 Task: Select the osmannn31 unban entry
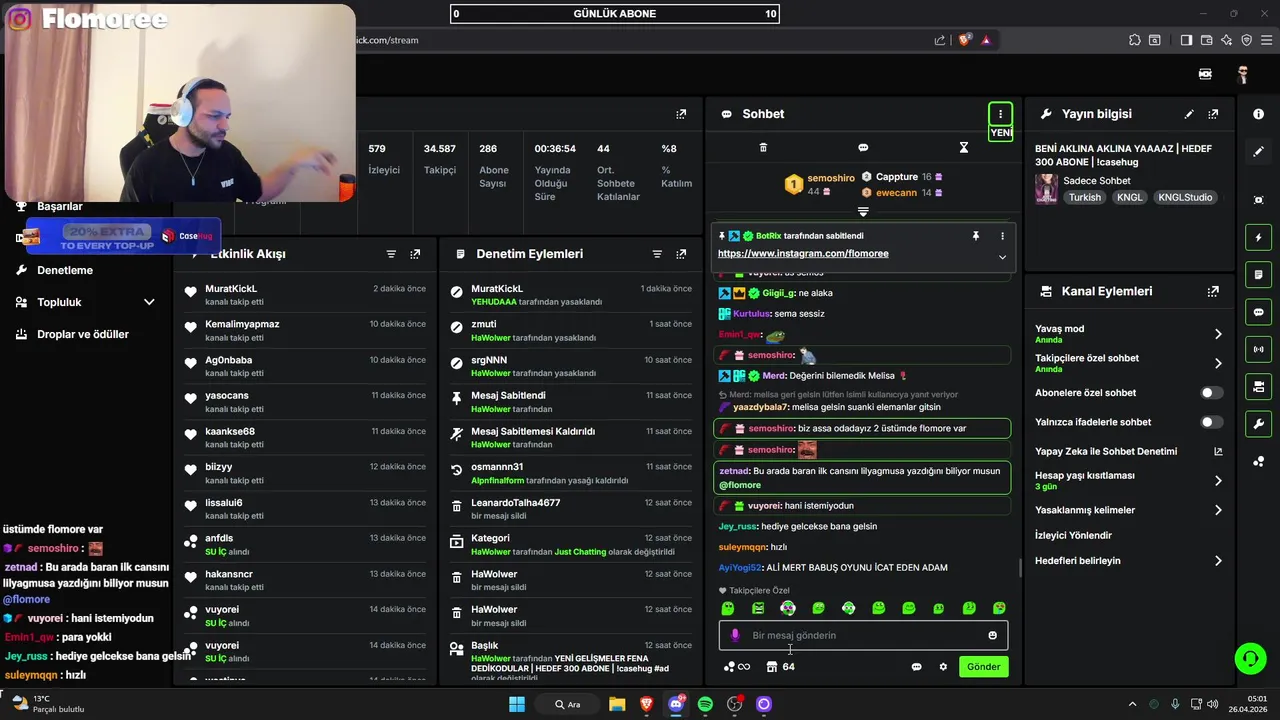[x=570, y=474]
